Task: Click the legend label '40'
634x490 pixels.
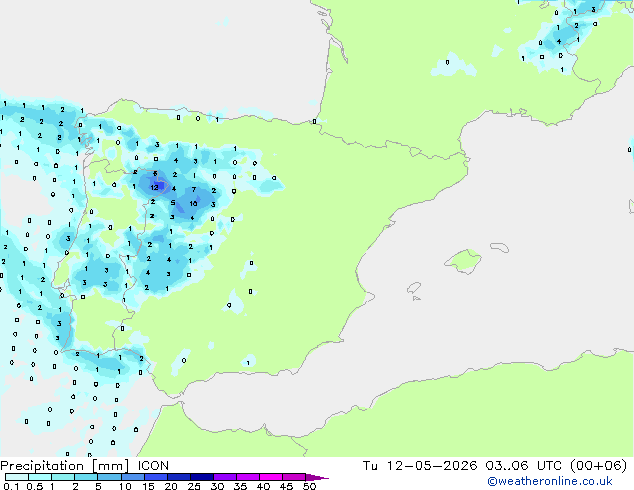Action: (x=264, y=486)
